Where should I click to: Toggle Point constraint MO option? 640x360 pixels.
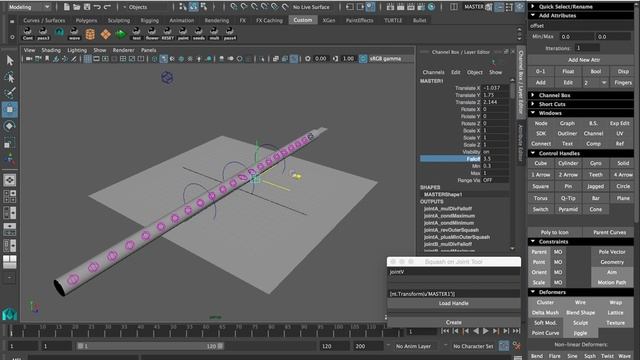(x=558, y=262)
